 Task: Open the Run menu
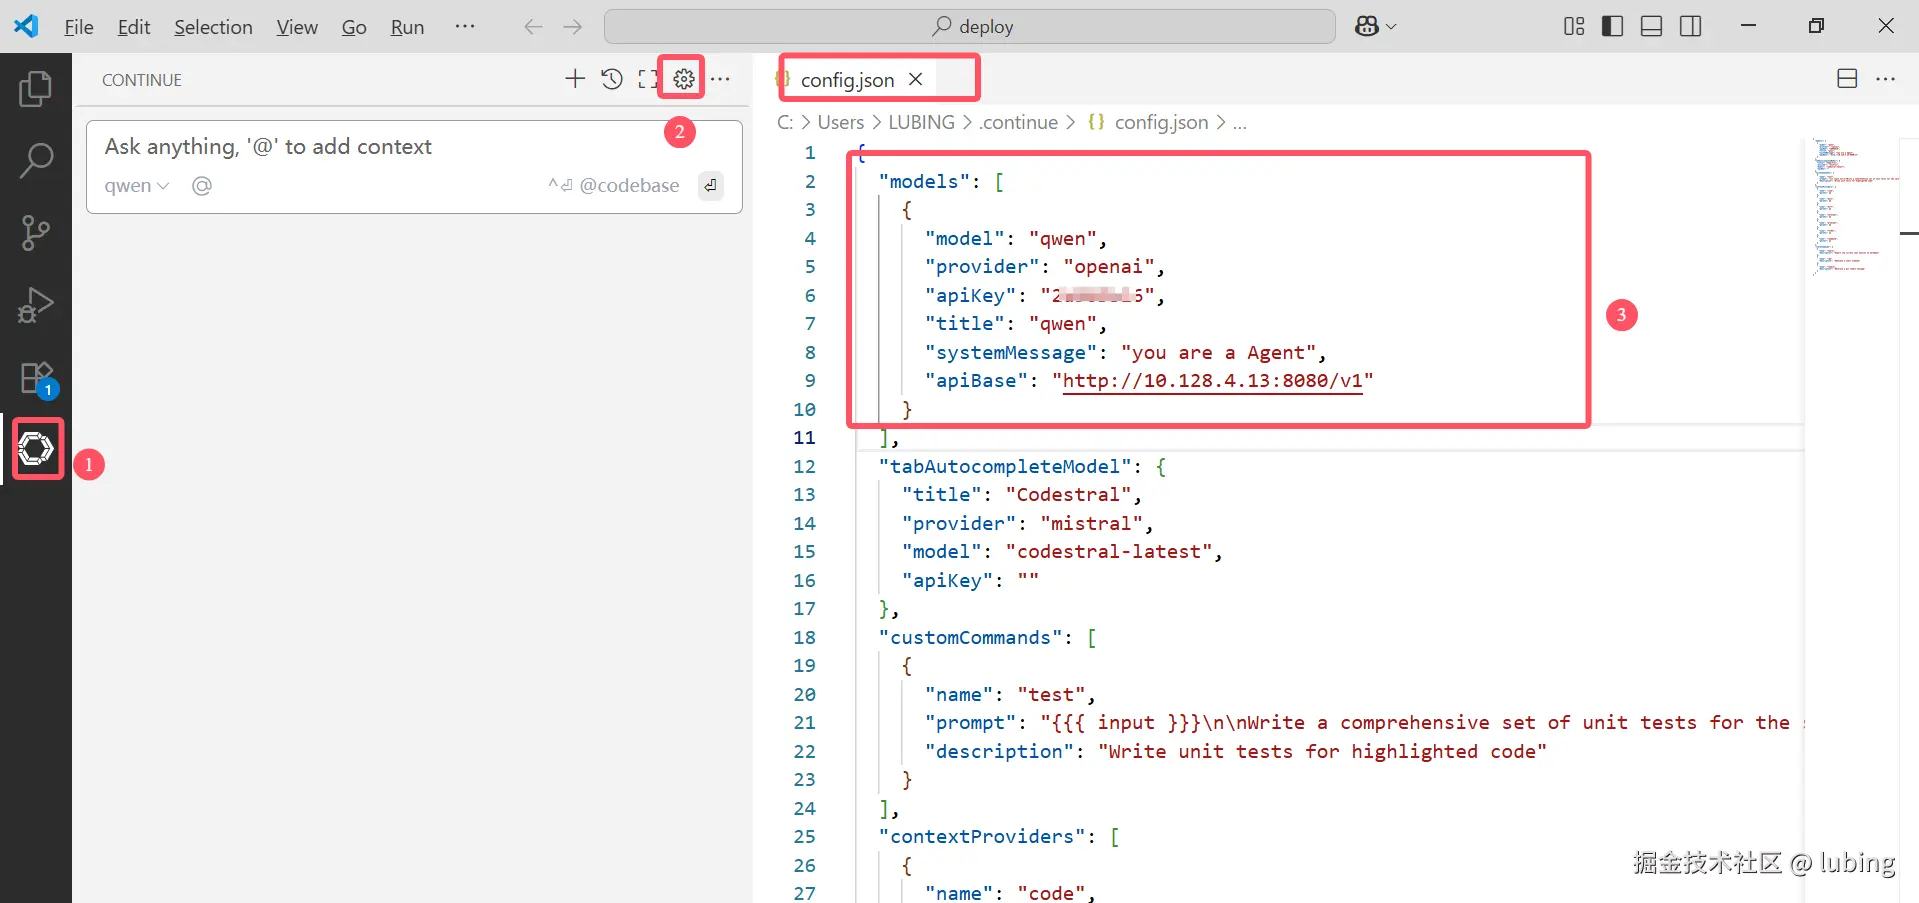(x=407, y=27)
